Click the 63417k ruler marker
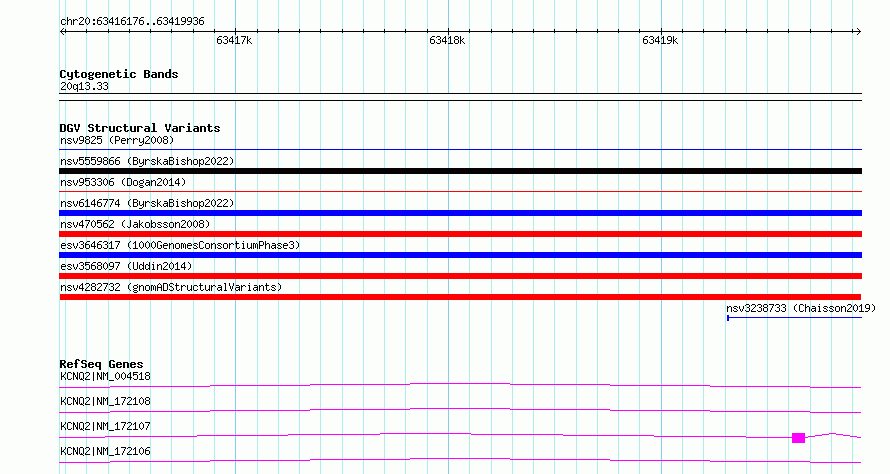 234,40
